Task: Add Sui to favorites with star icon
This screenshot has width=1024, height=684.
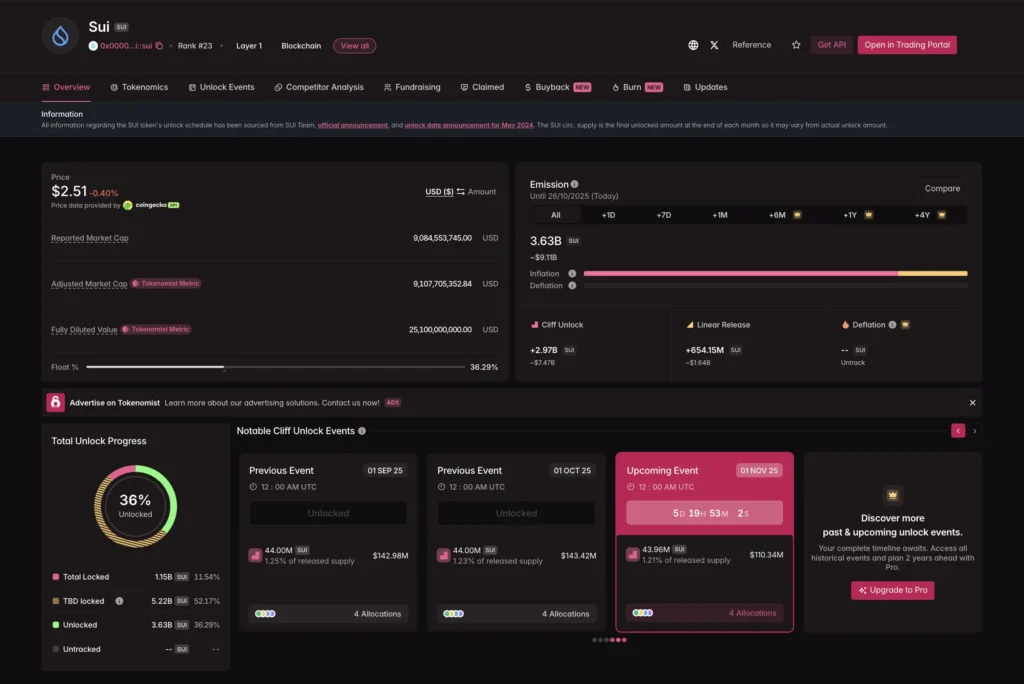Action: coord(796,45)
